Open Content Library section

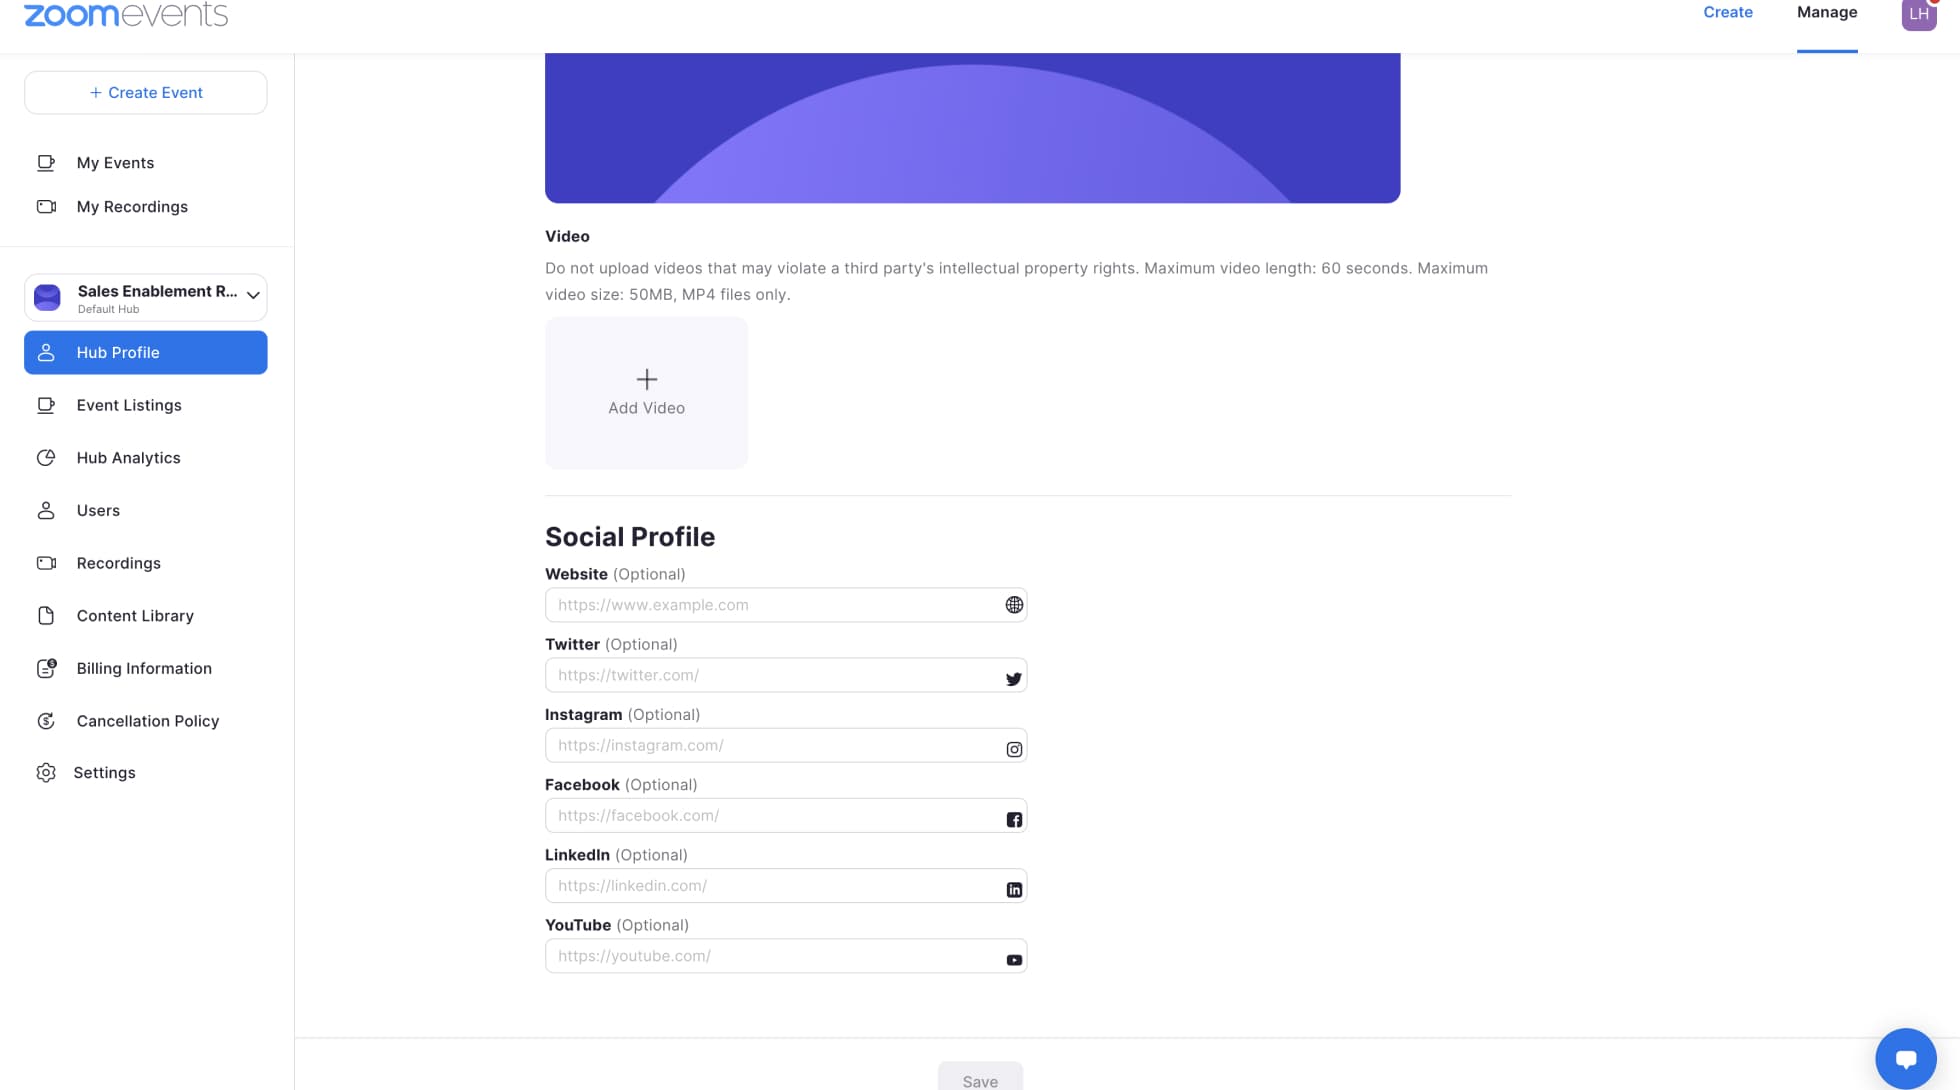point(134,616)
